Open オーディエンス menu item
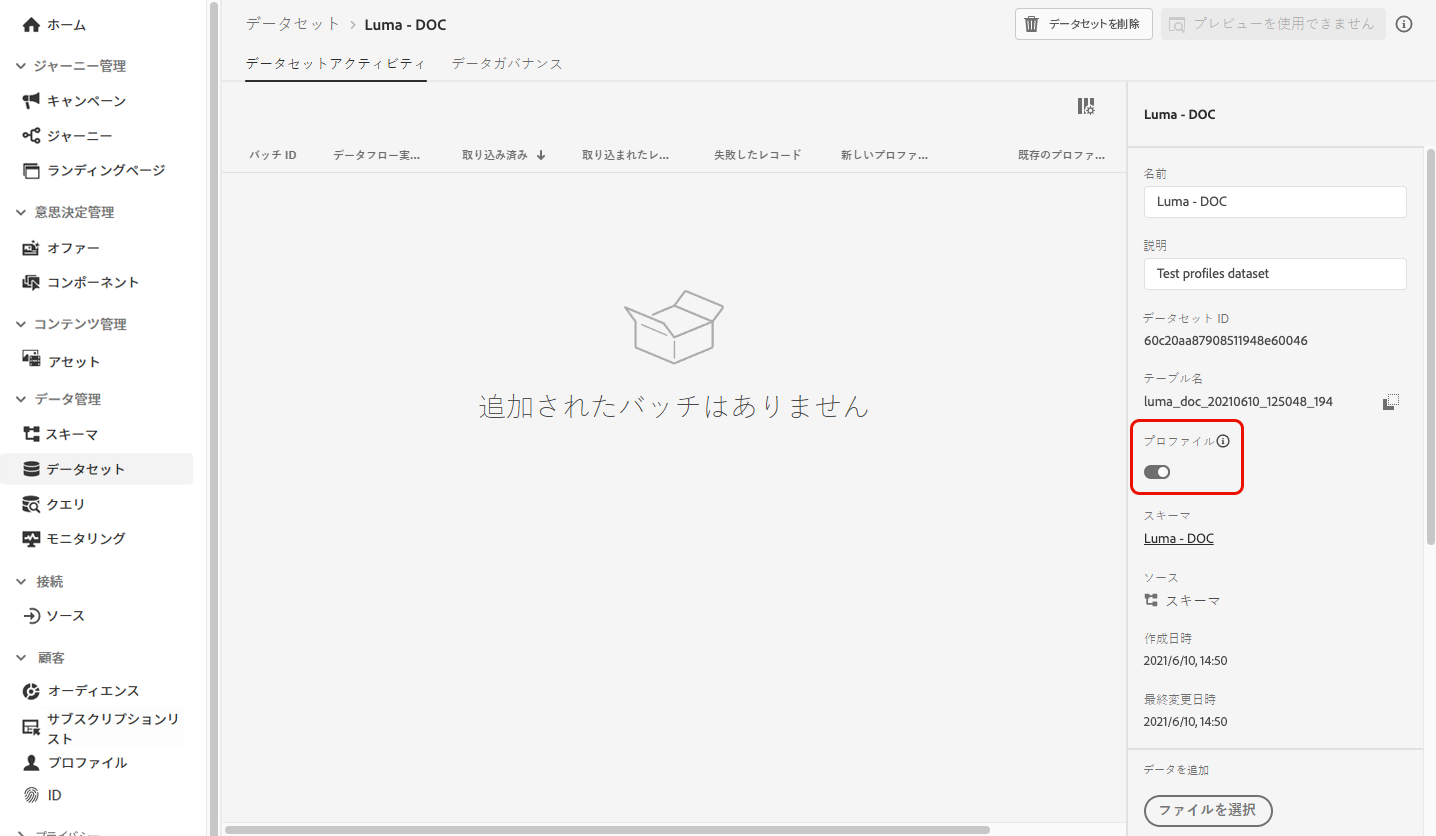The height and width of the screenshot is (836, 1436). tap(94, 691)
